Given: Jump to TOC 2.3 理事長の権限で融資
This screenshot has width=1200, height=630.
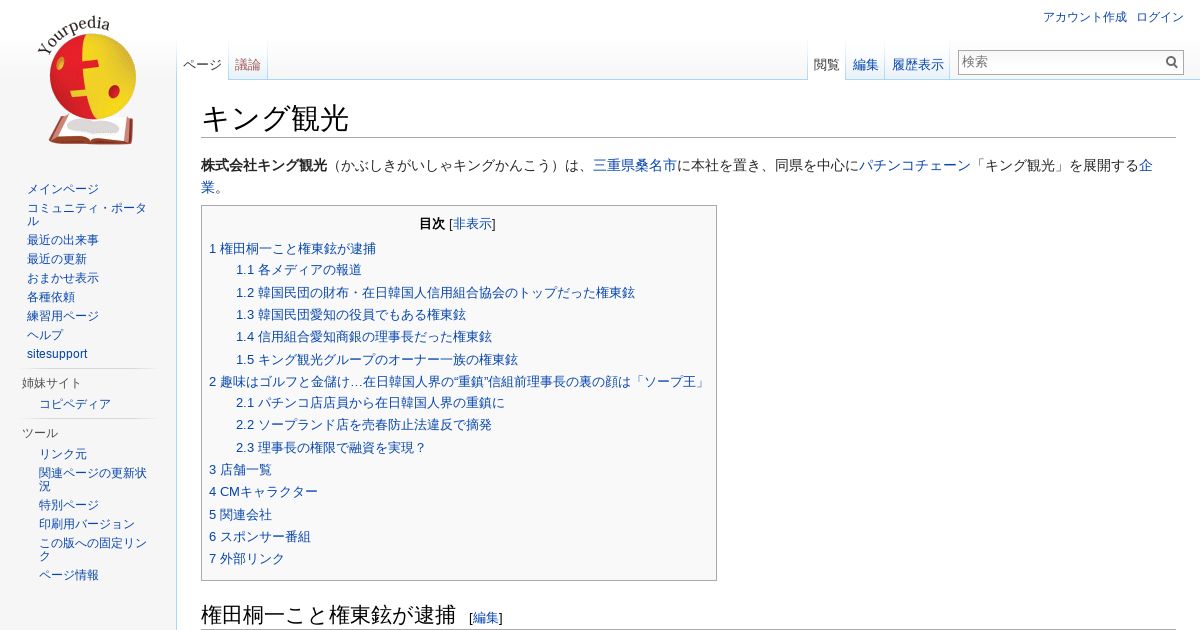Looking at the screenshot, I should [x=331, y=448].
